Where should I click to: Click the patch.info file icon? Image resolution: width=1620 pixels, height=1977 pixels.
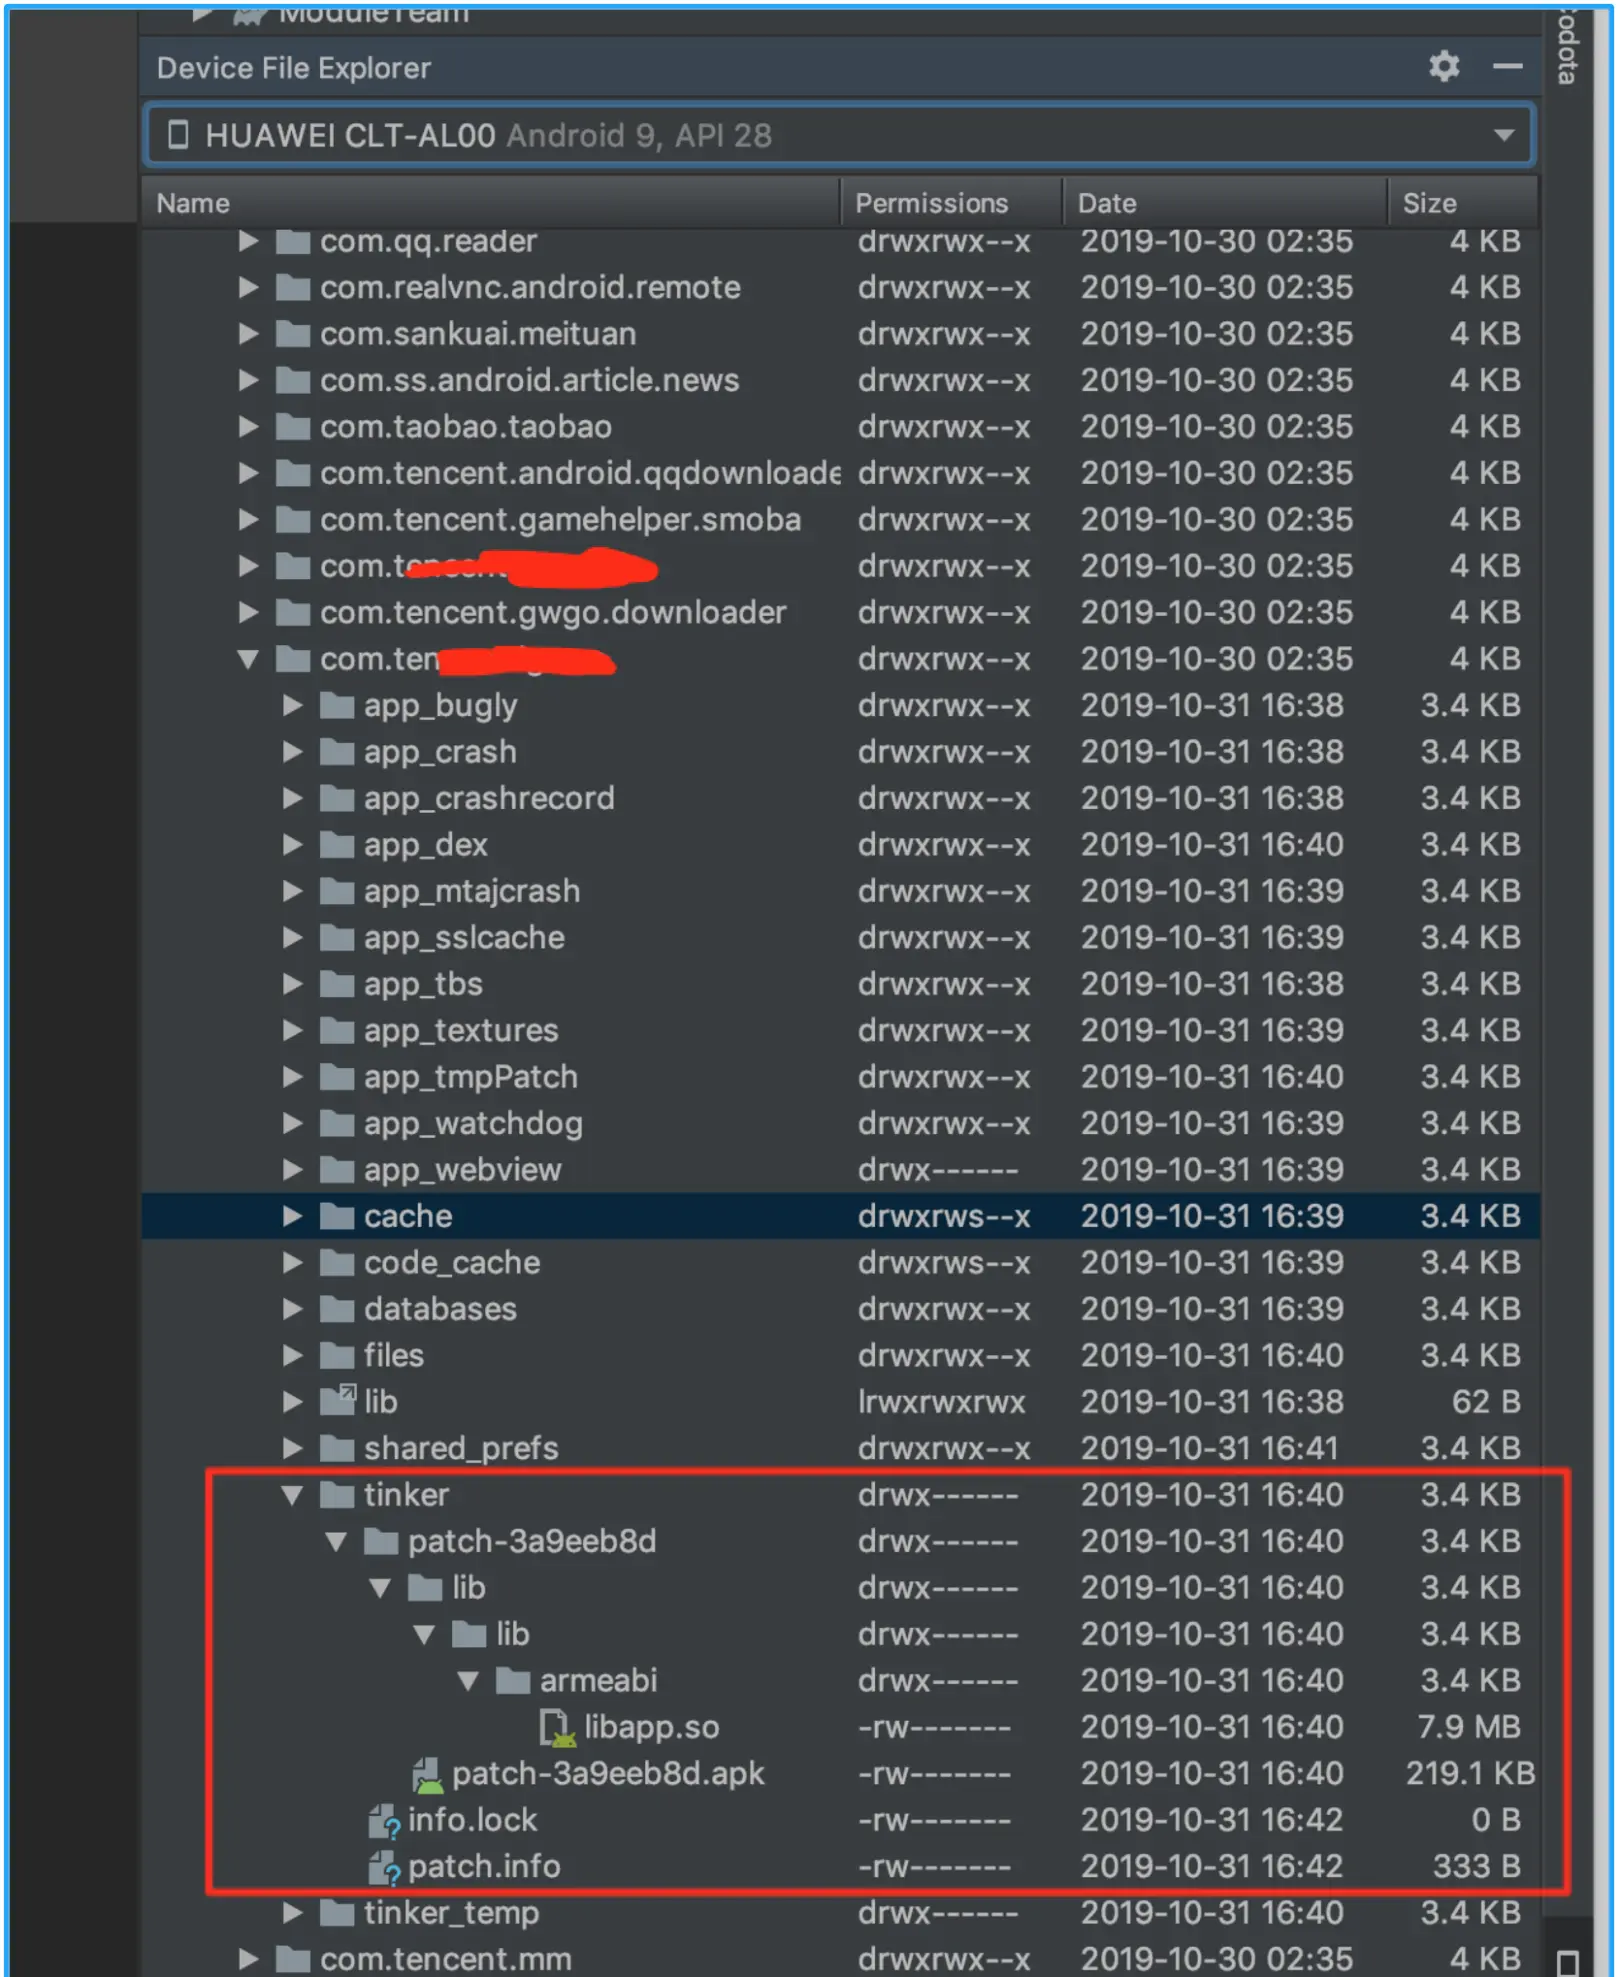click(384, 1868)
